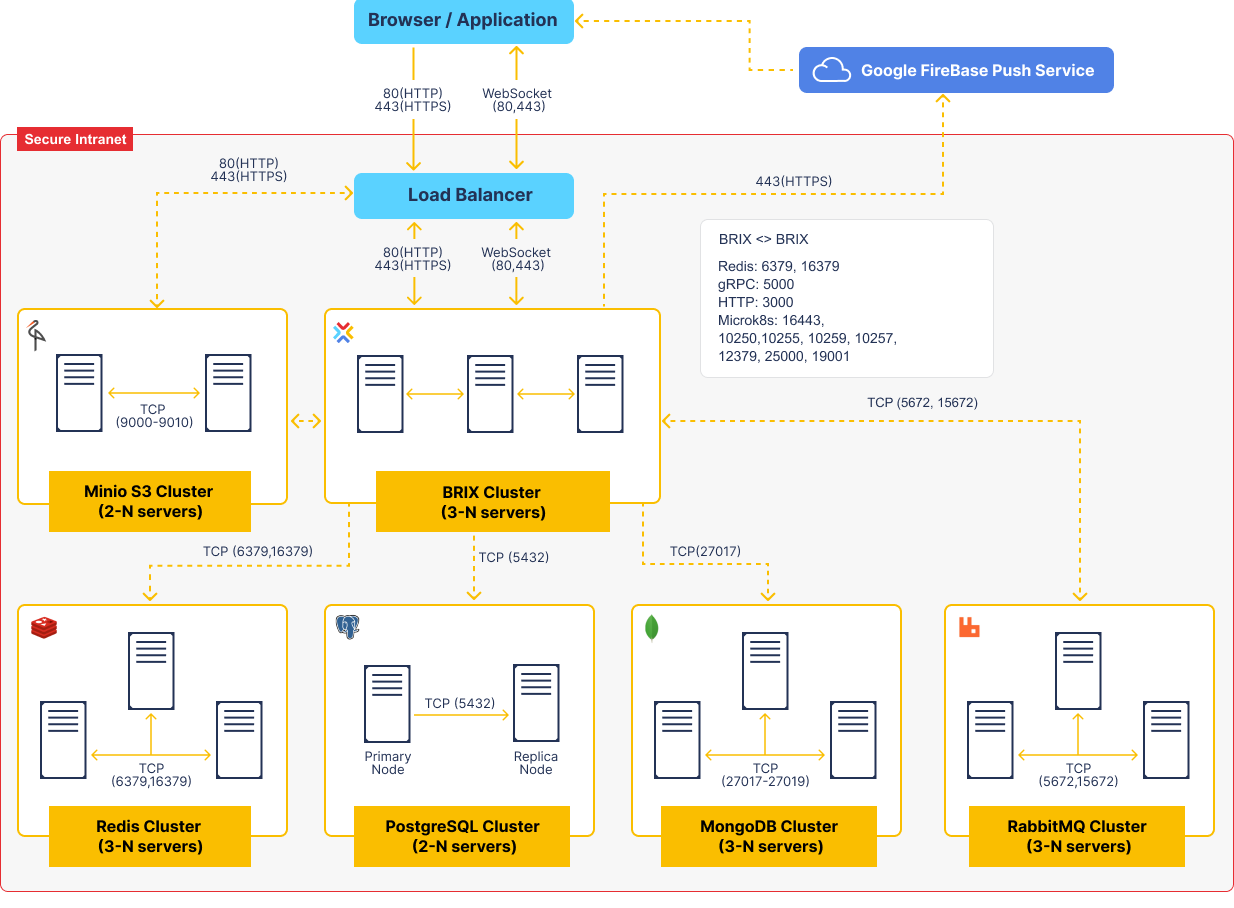1234x908 pixels.
Task: Select the middle server in BRIX Cluster
Action: 490,393
